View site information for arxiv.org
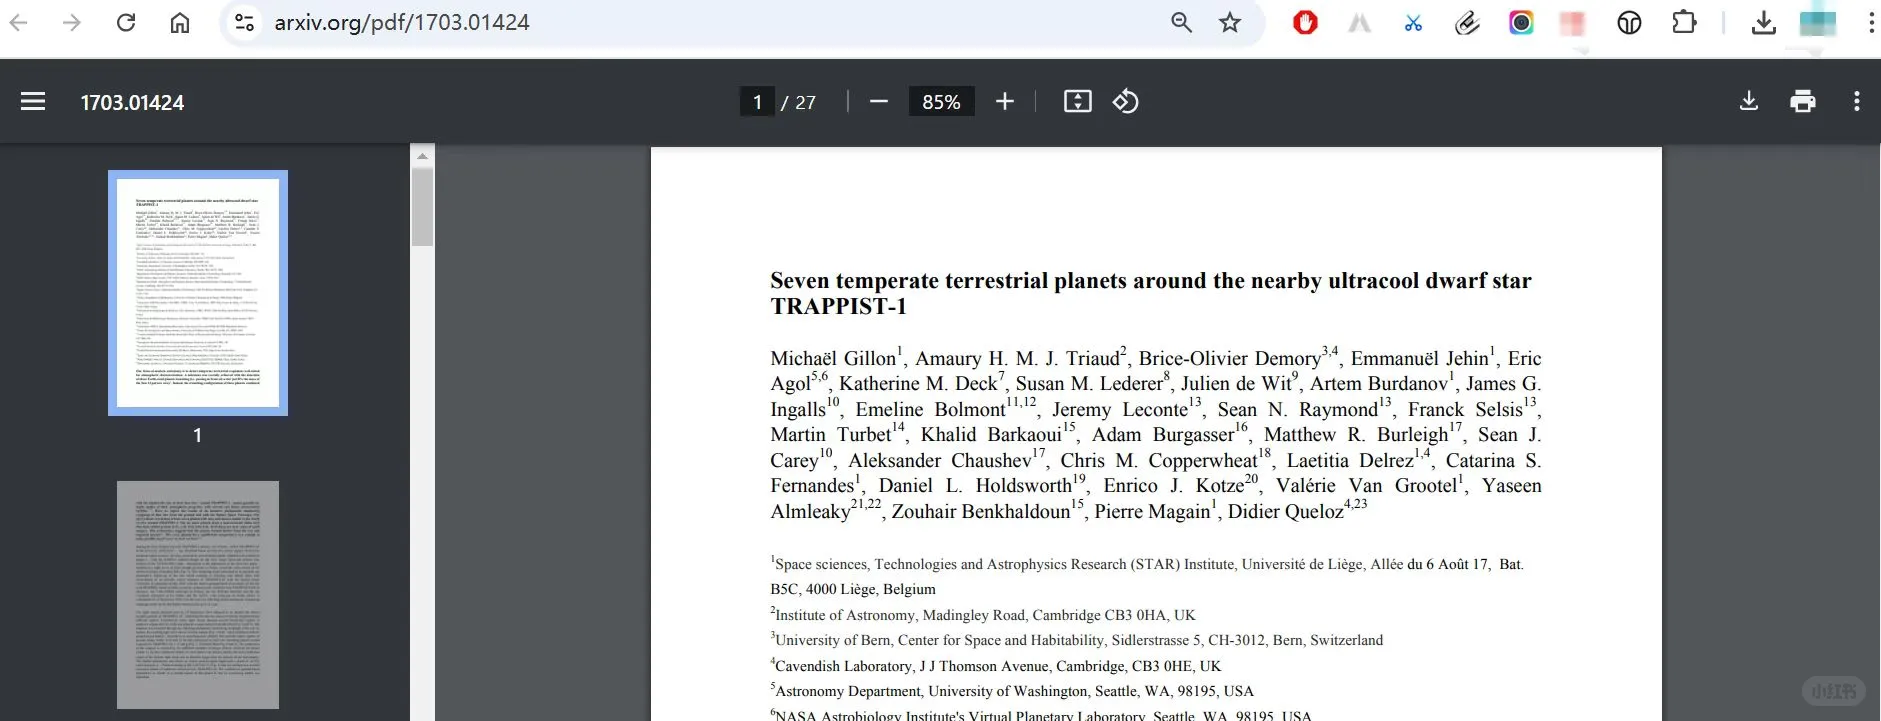Screen dimensions: 1881x721 pos(244,22)
